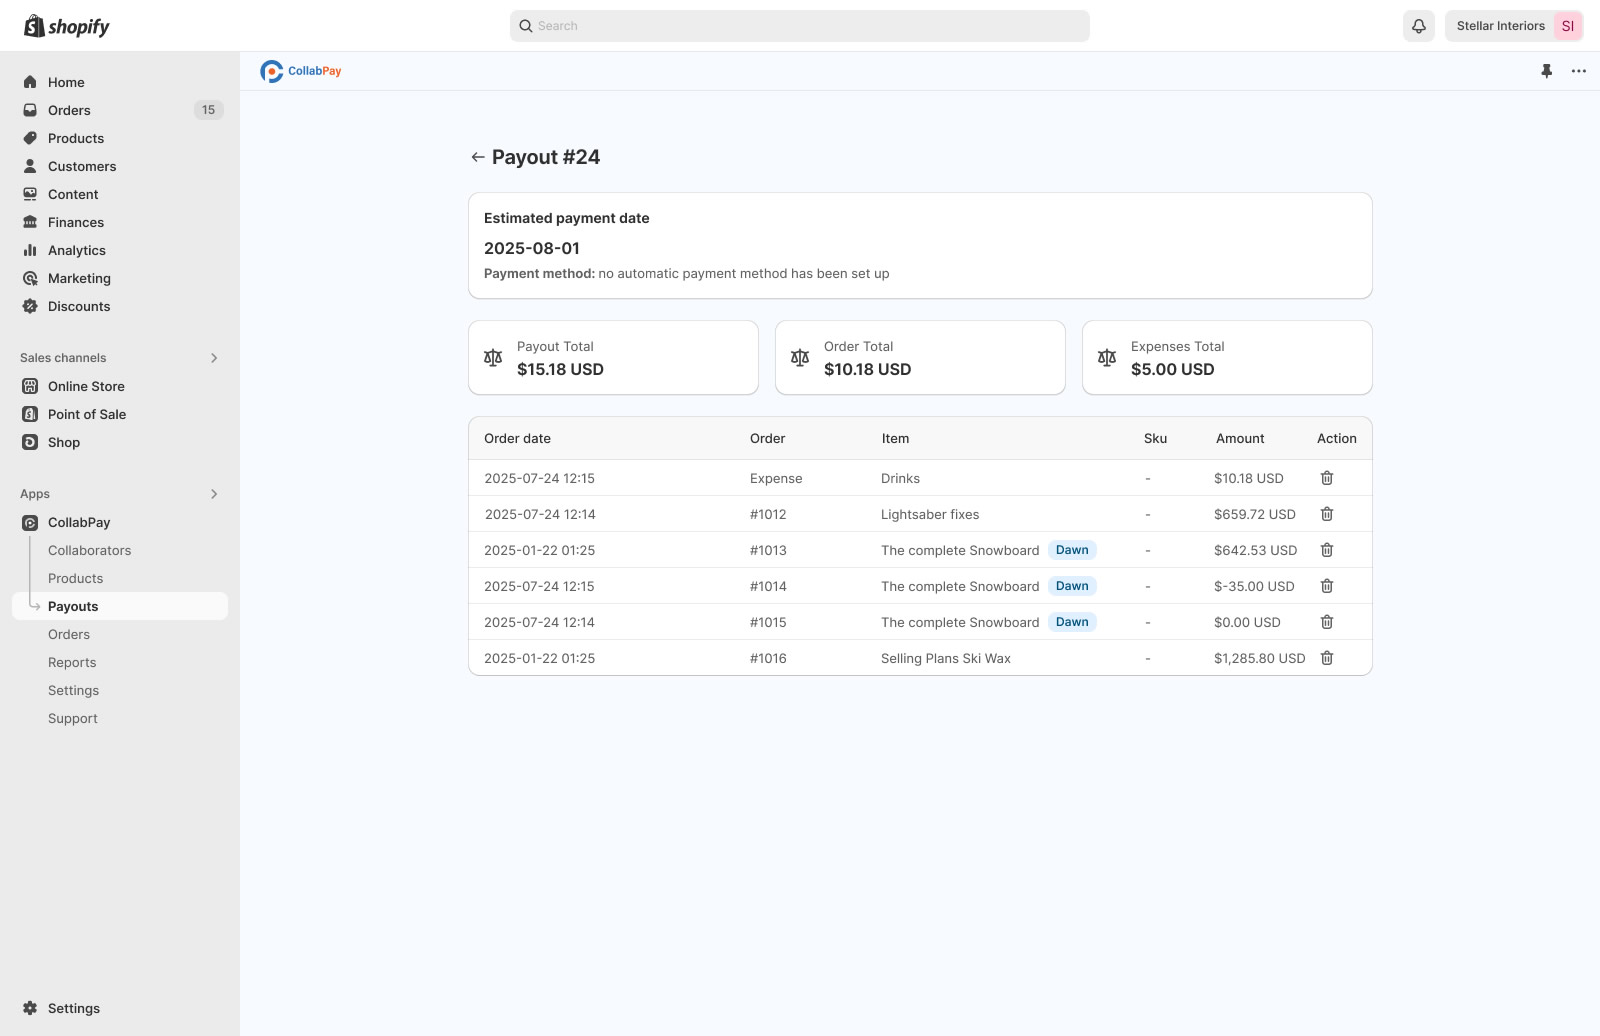
Task: Click the back arrow beside Payout #24
Action: [x=478, y=157]
